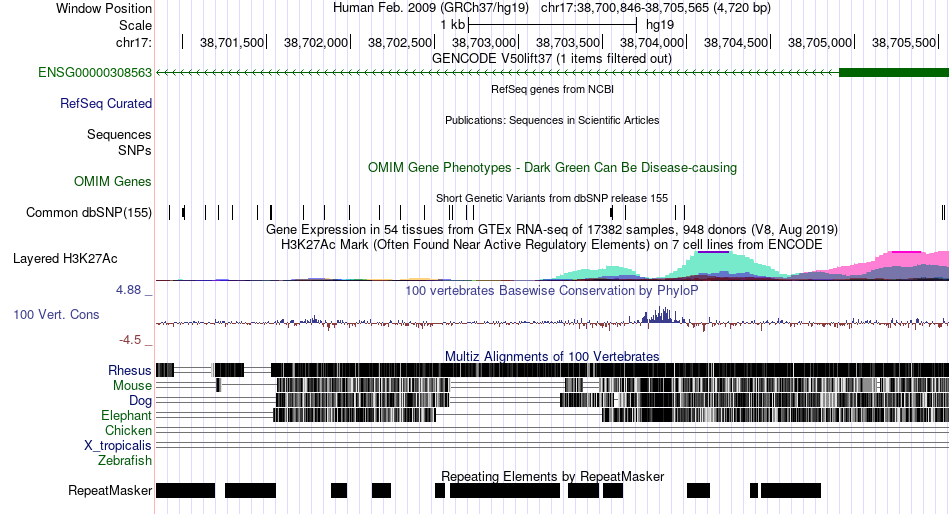Click the SNPs track label
Image resolution: width=950 pixels, height=514 pixels.
135,150
